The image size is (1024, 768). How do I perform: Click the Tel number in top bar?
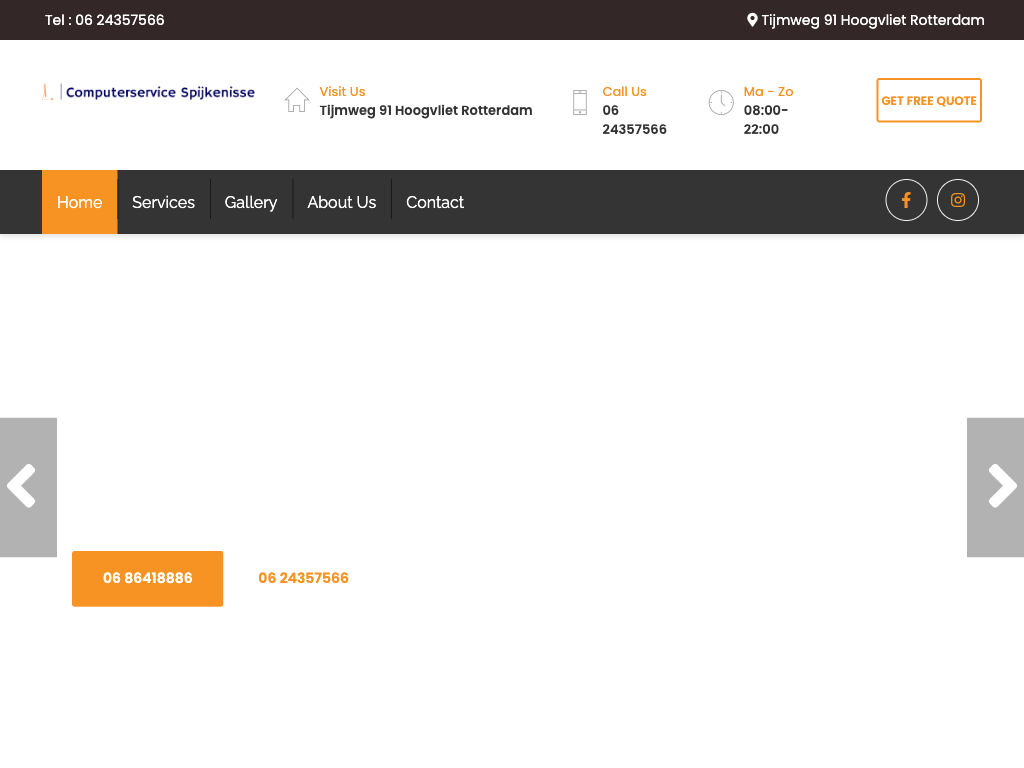click(x=105, y=20)
